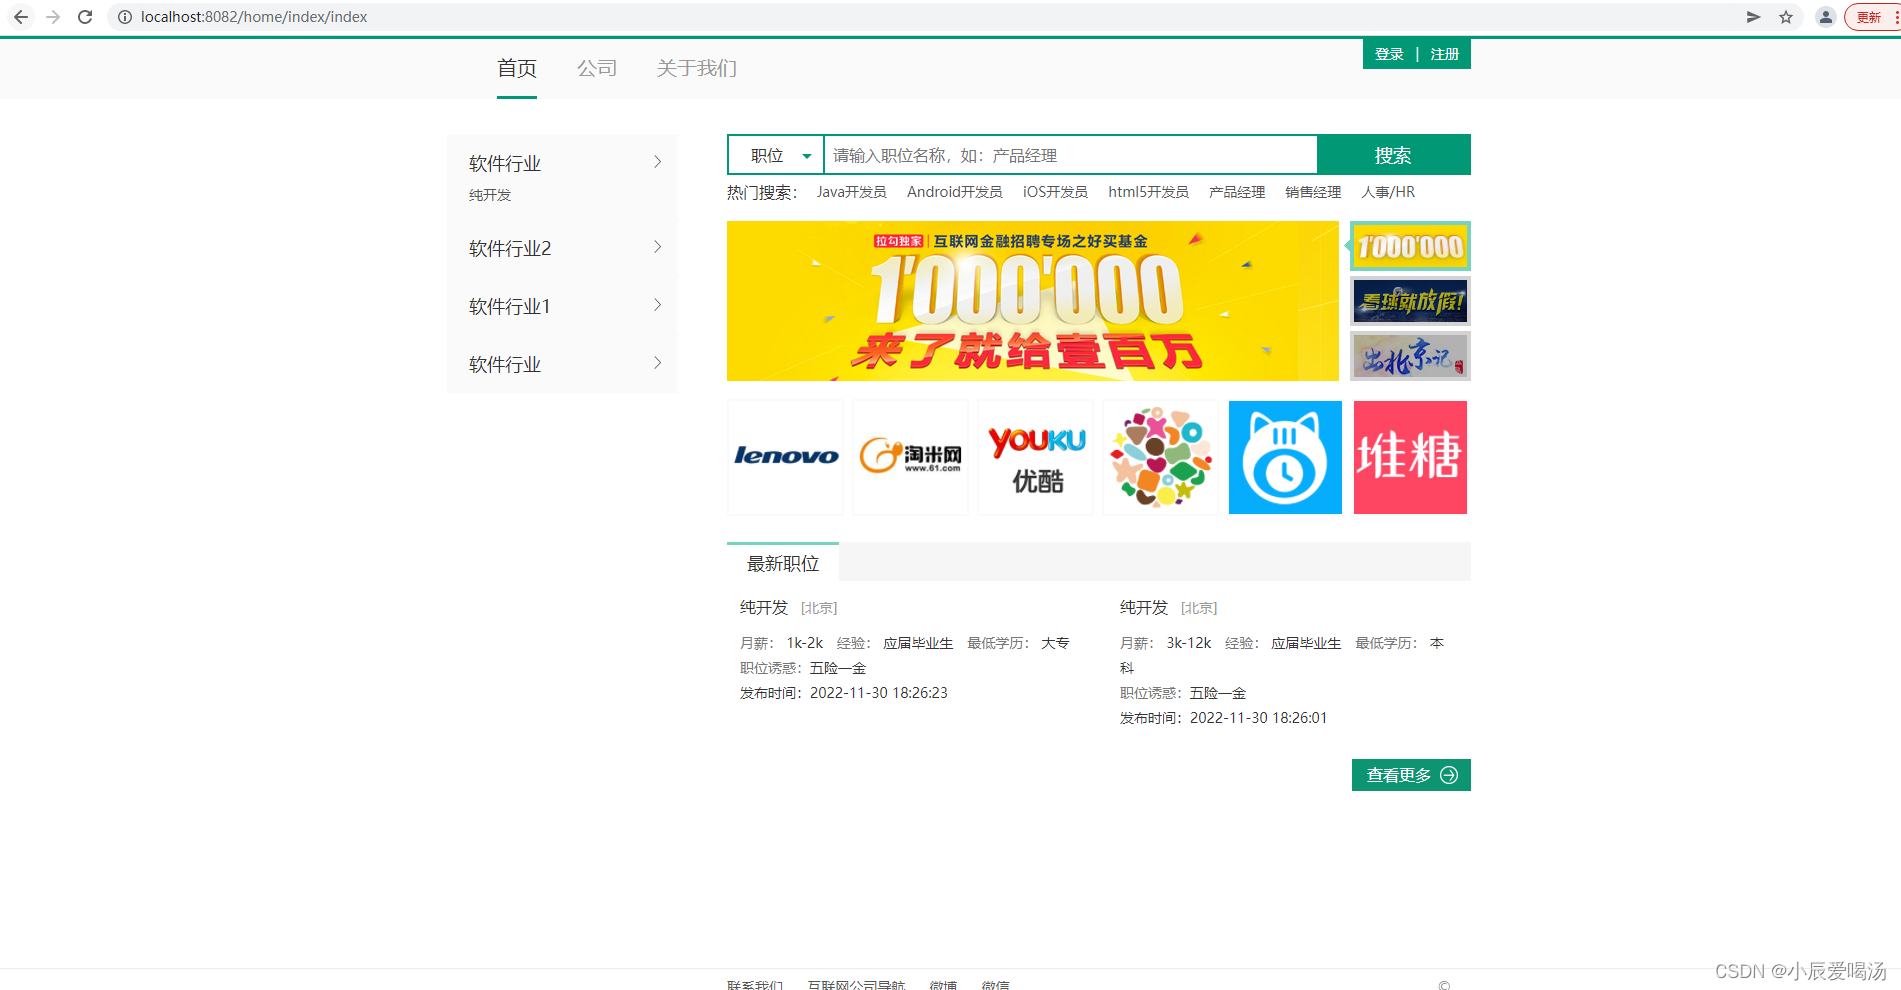The width and height of the screenshot is (1901, 990).
Task: Expand the 软件行业1 category
Action: (562, 306)
